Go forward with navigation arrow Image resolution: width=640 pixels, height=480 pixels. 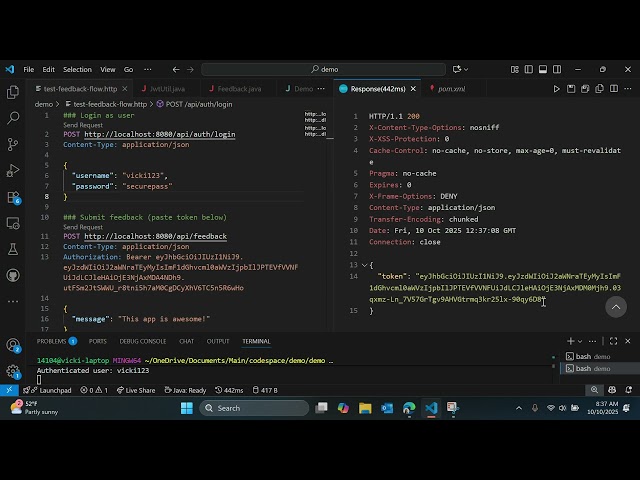tap(190, 69)
